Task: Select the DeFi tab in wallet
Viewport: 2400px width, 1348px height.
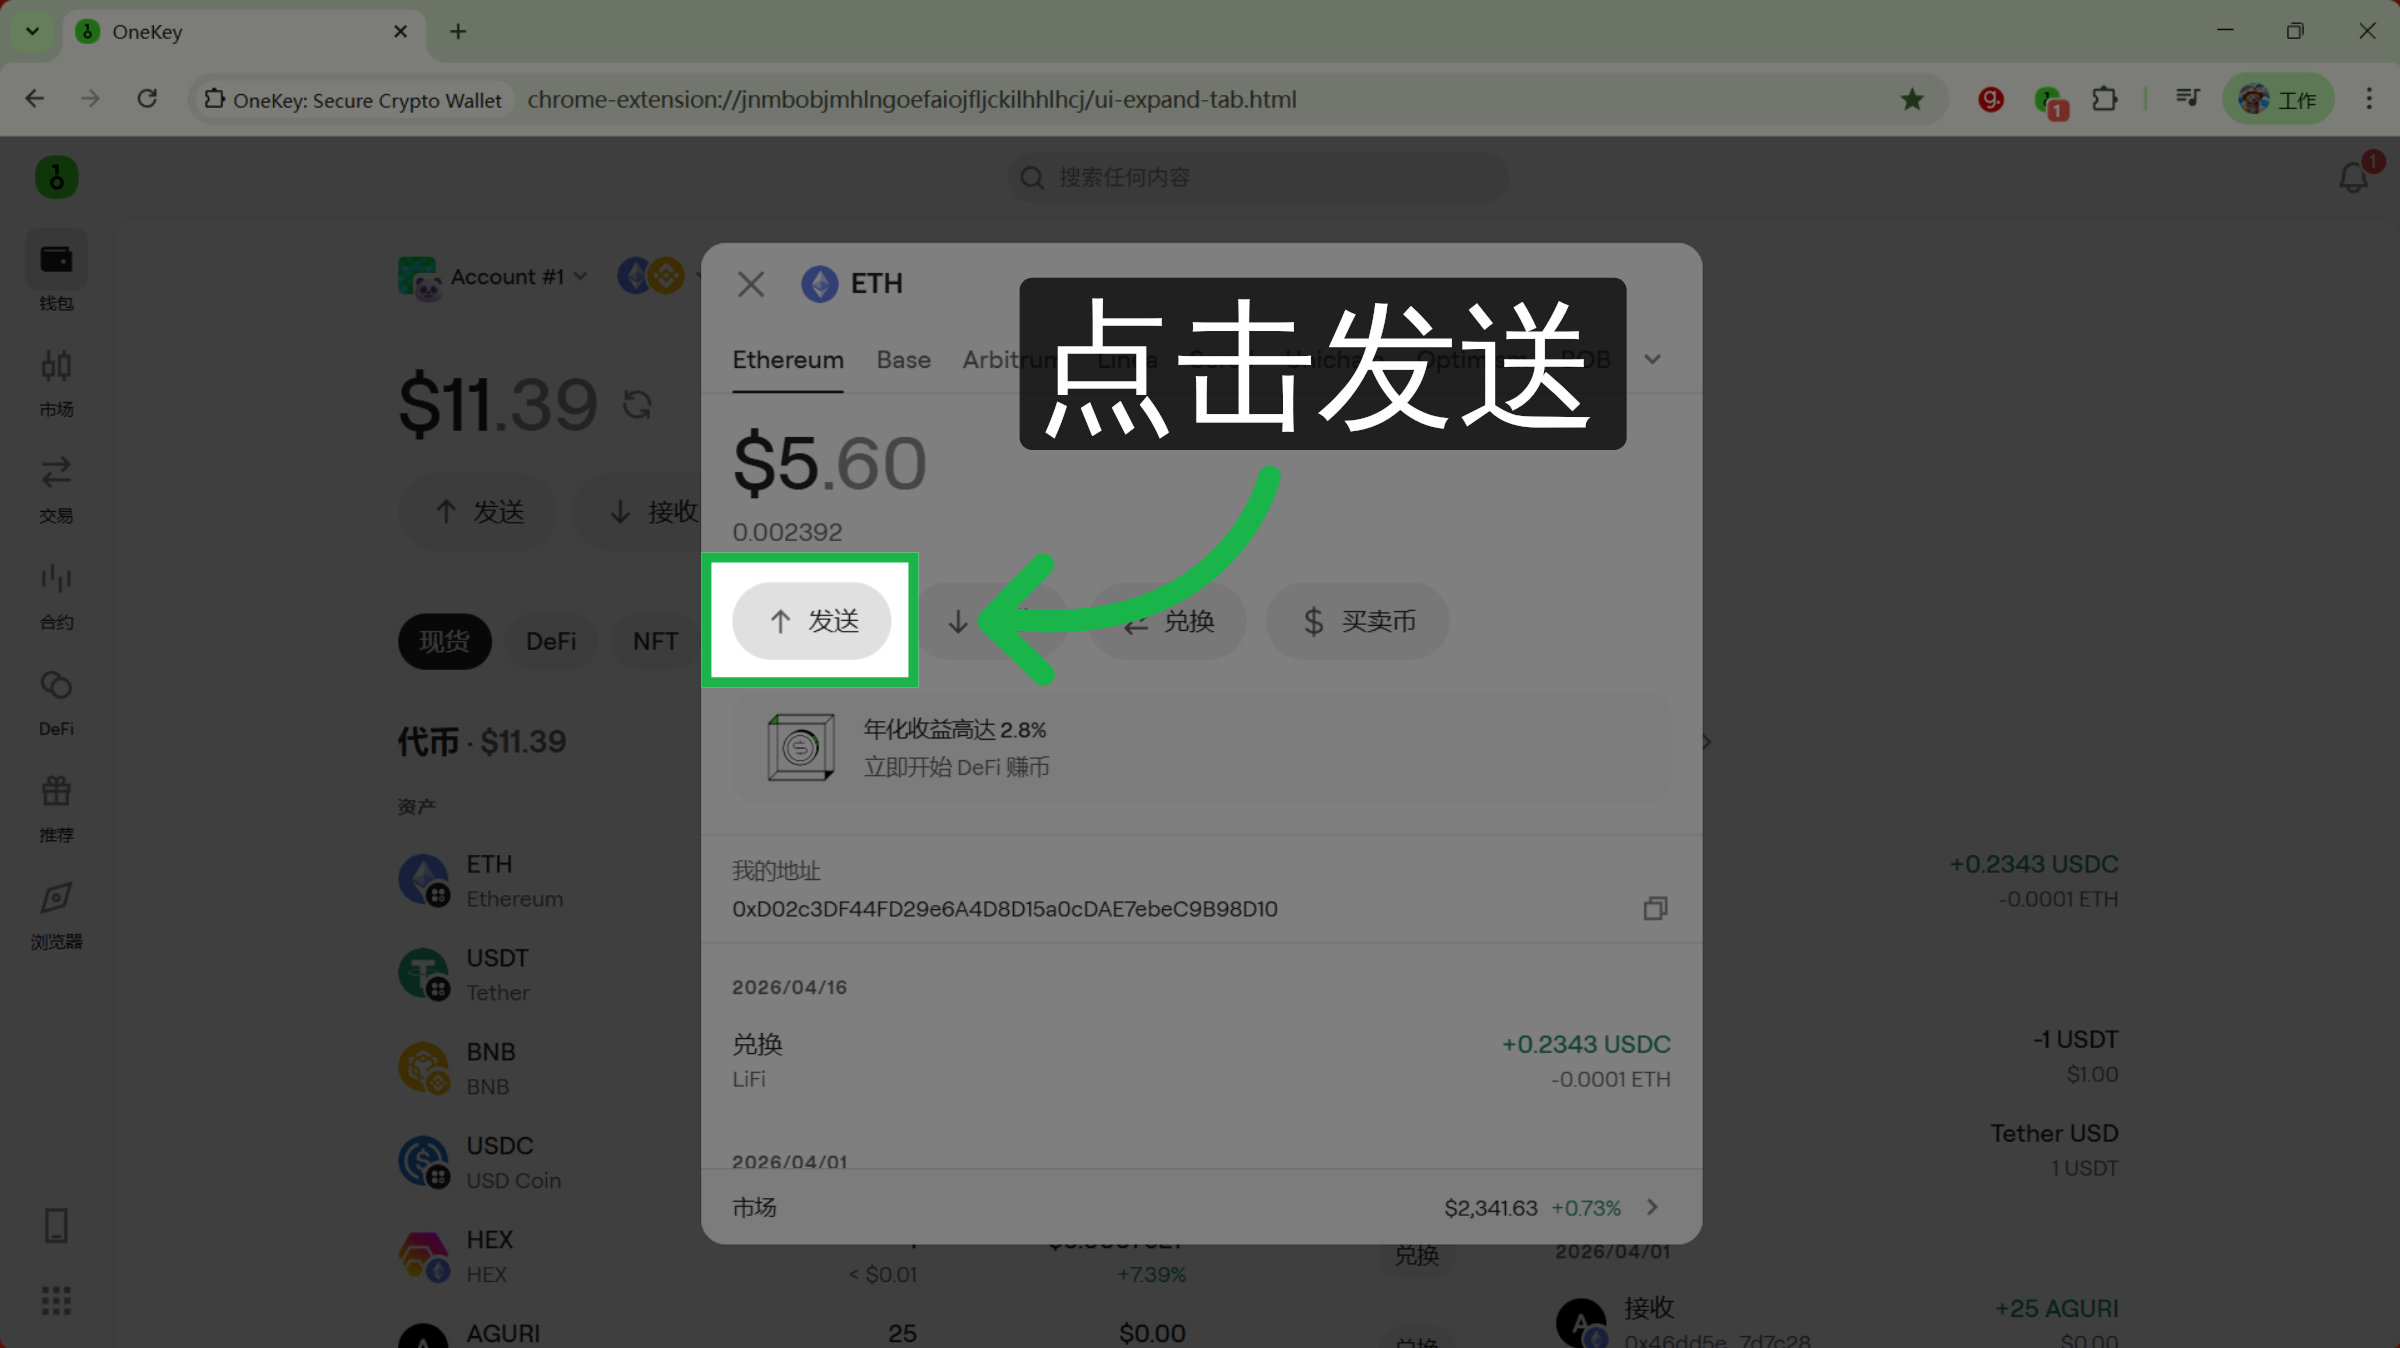Action: 551,641
